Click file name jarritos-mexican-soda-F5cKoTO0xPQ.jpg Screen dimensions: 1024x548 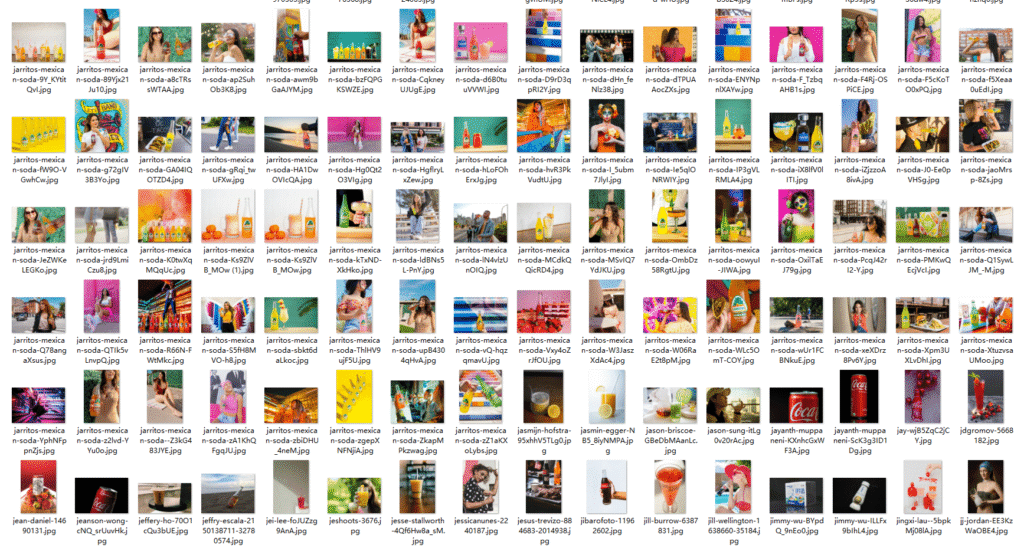[x=923, y=80]
